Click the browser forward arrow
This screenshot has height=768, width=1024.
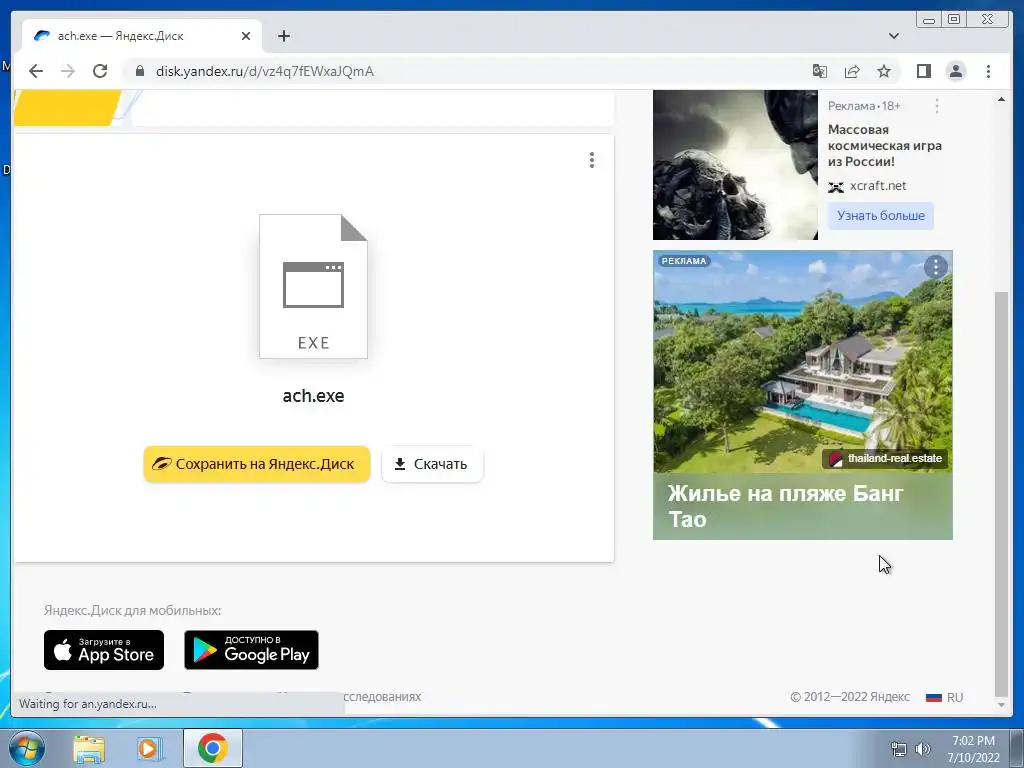pyautogui.click(x=68, y=71)
